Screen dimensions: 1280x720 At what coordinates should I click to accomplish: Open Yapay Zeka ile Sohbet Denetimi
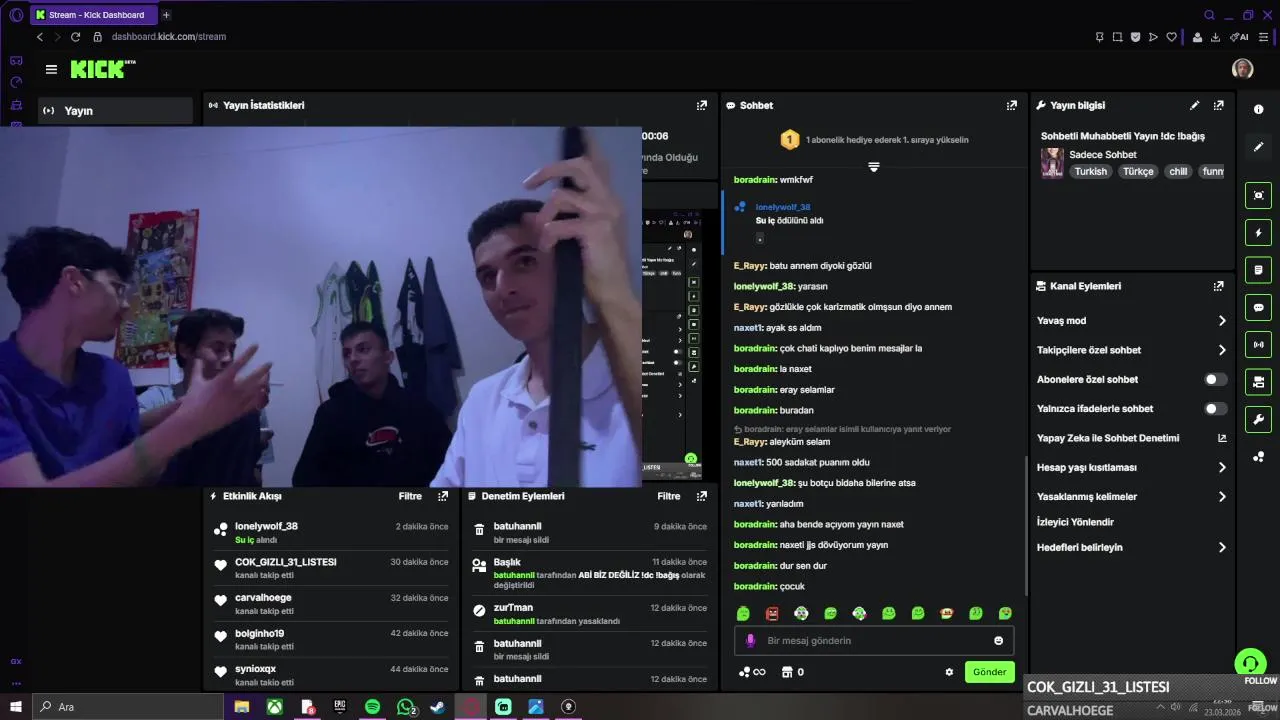(1108, 438)
